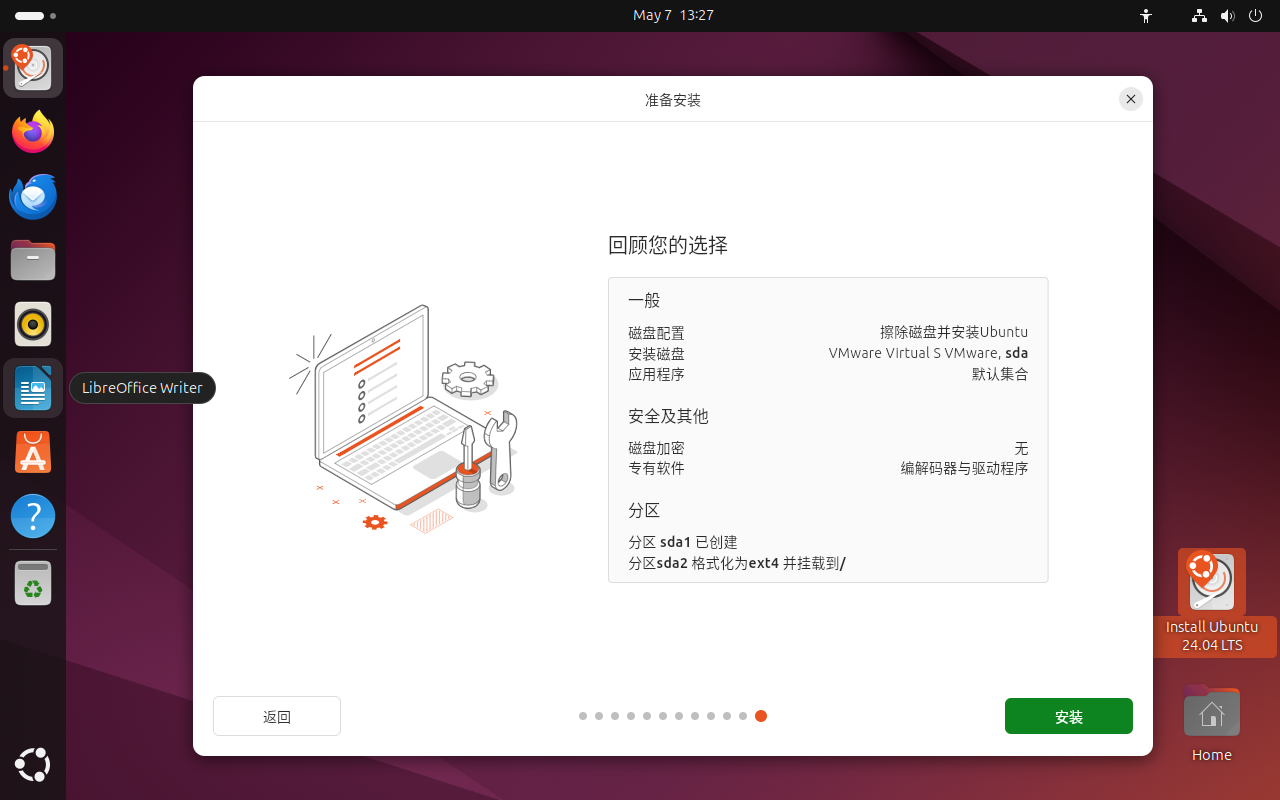Launch Rhythmbox music player from the dock
The height and width of the screenshot is (800, 1280).
pyautogui.click(x=32, y=324)
